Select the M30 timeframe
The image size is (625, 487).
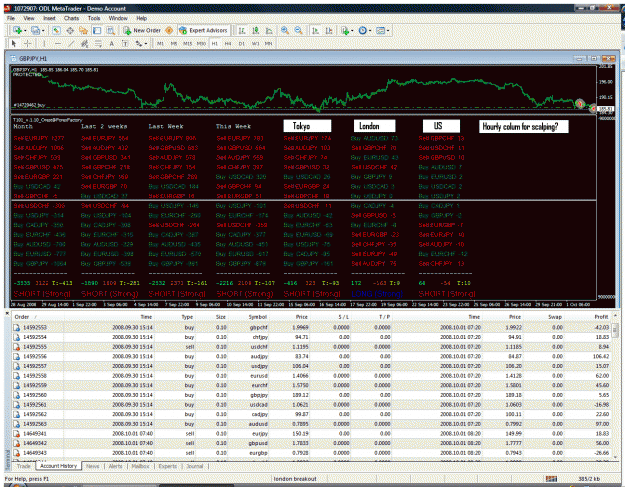[x=201, y=43]
